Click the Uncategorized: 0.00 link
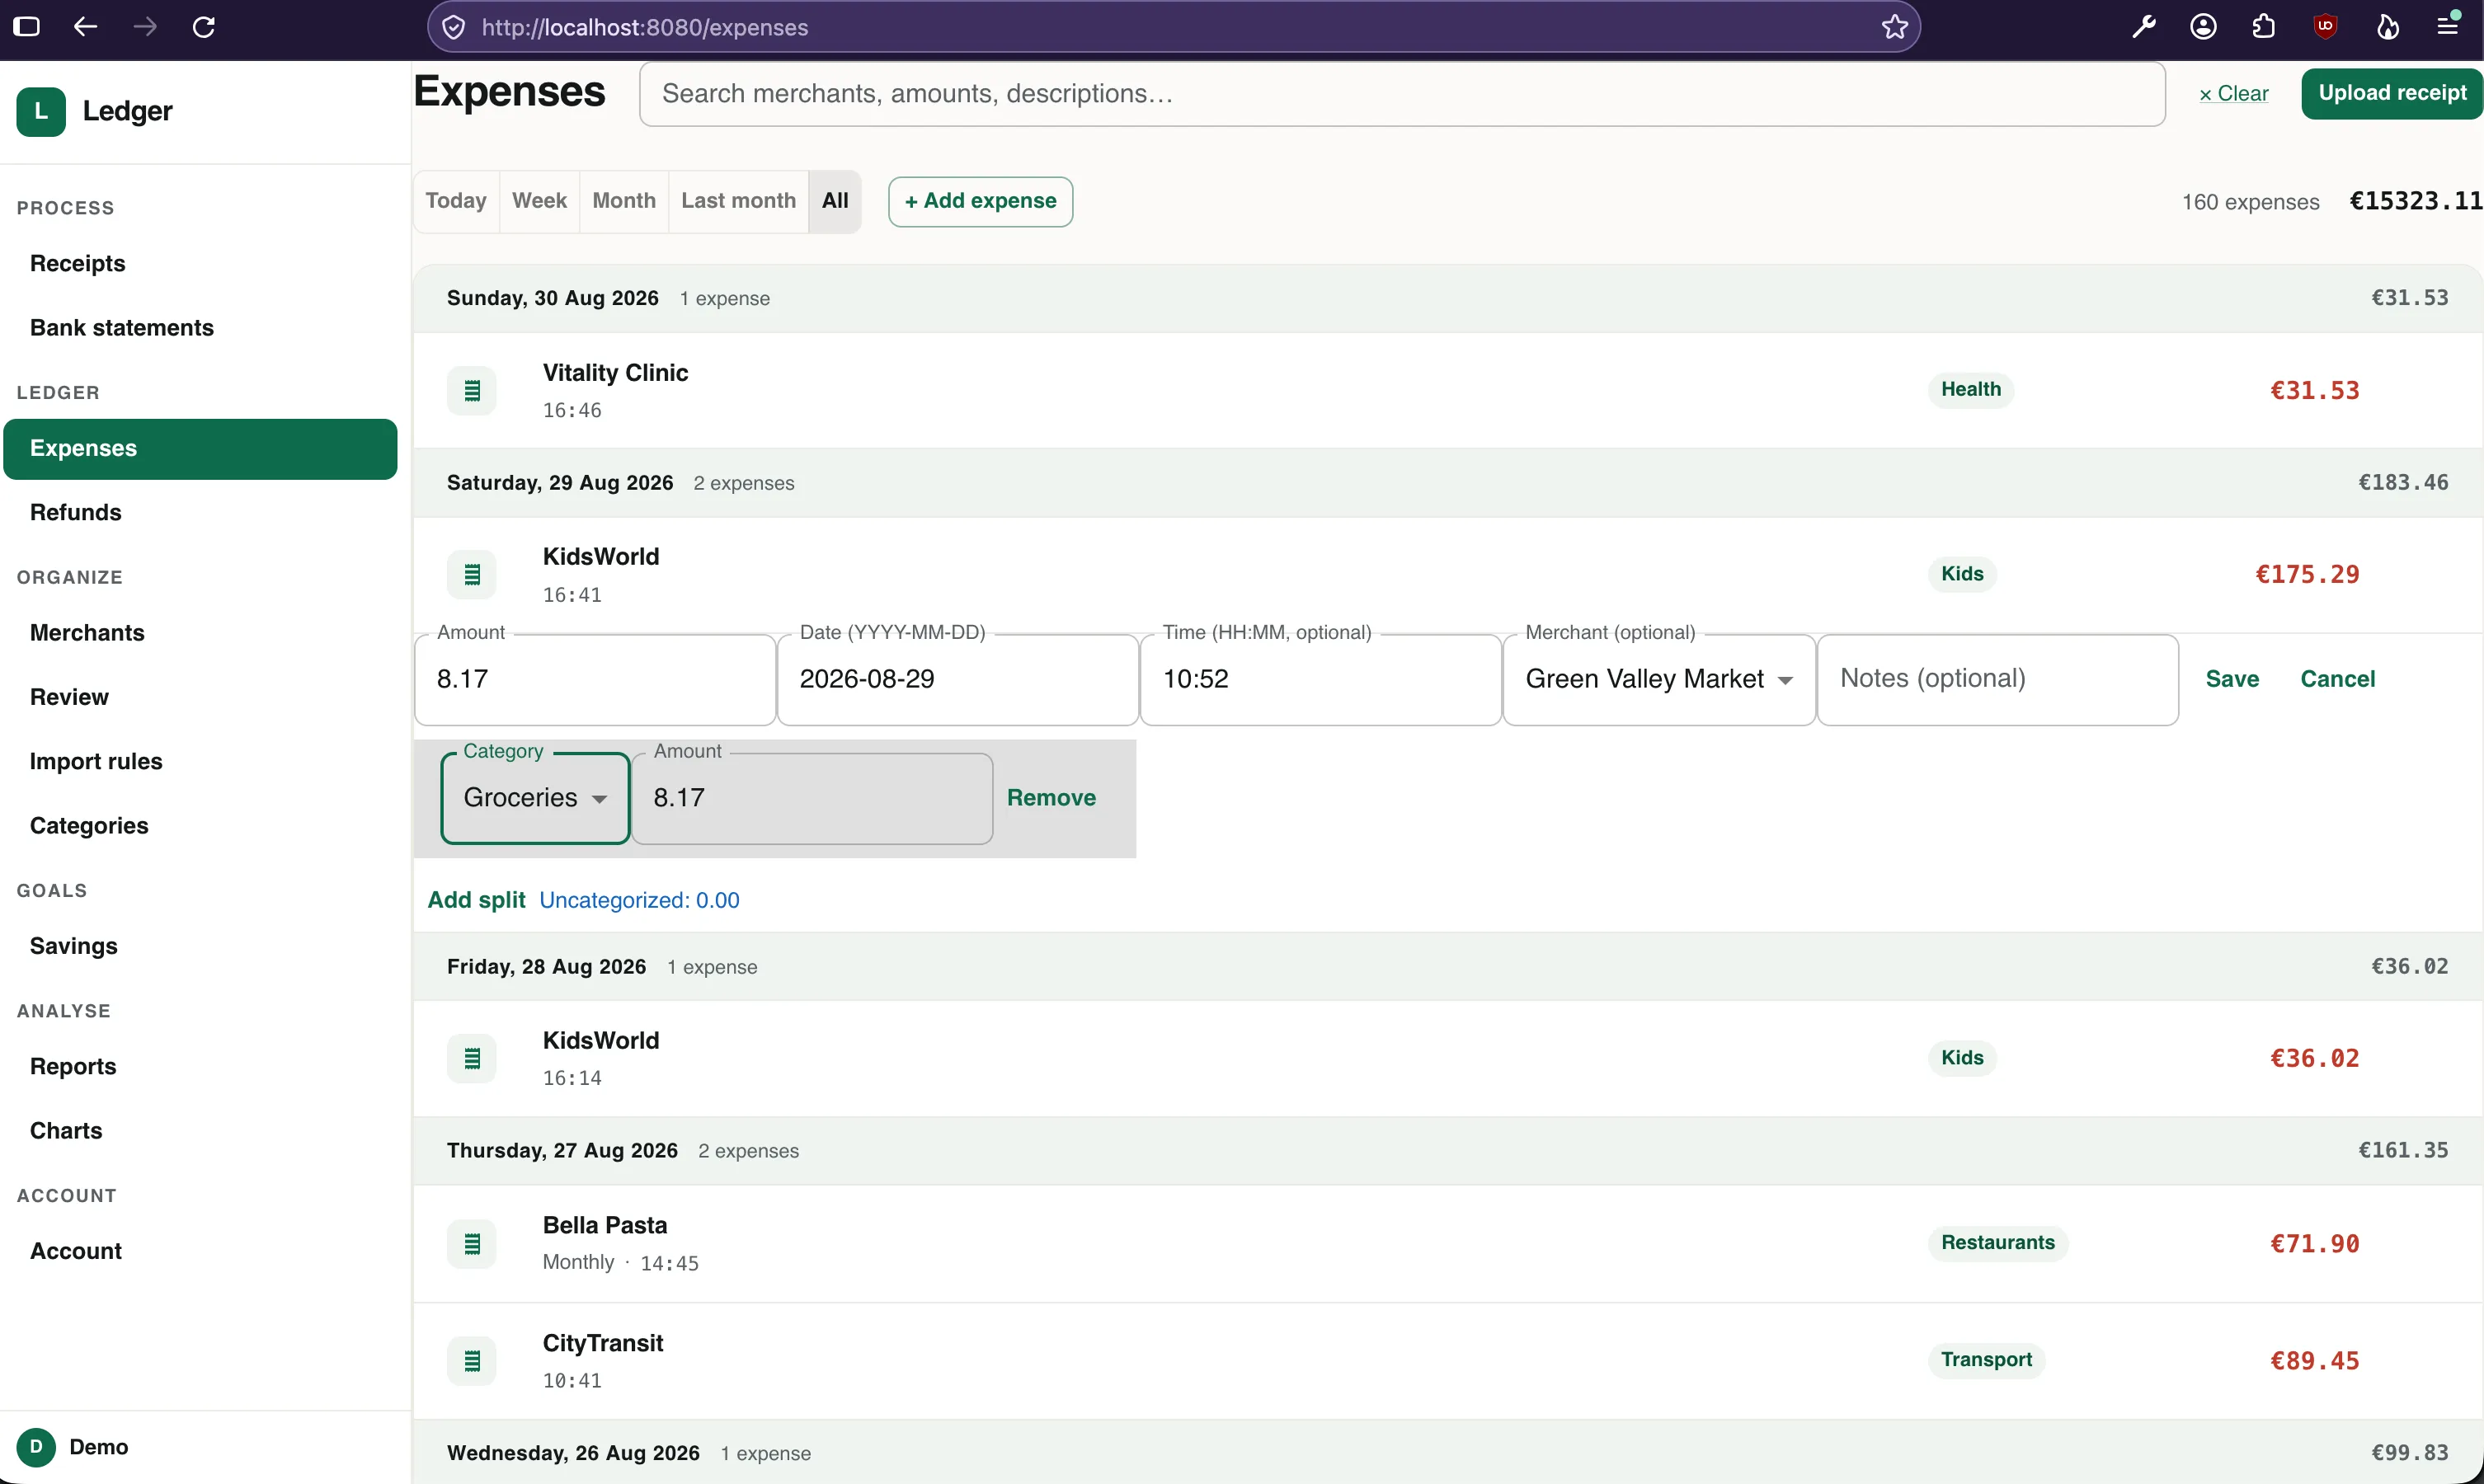The width and height of the screenshot is (2484, 1484). tap(639, 900)
